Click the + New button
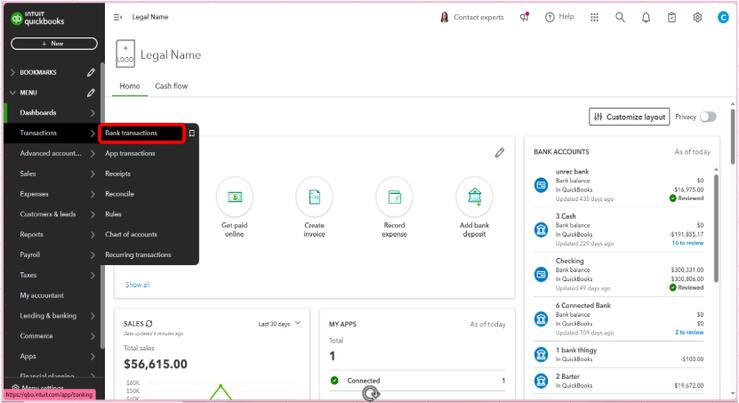This screenshot has height=403, width=739. click(54, 43)
